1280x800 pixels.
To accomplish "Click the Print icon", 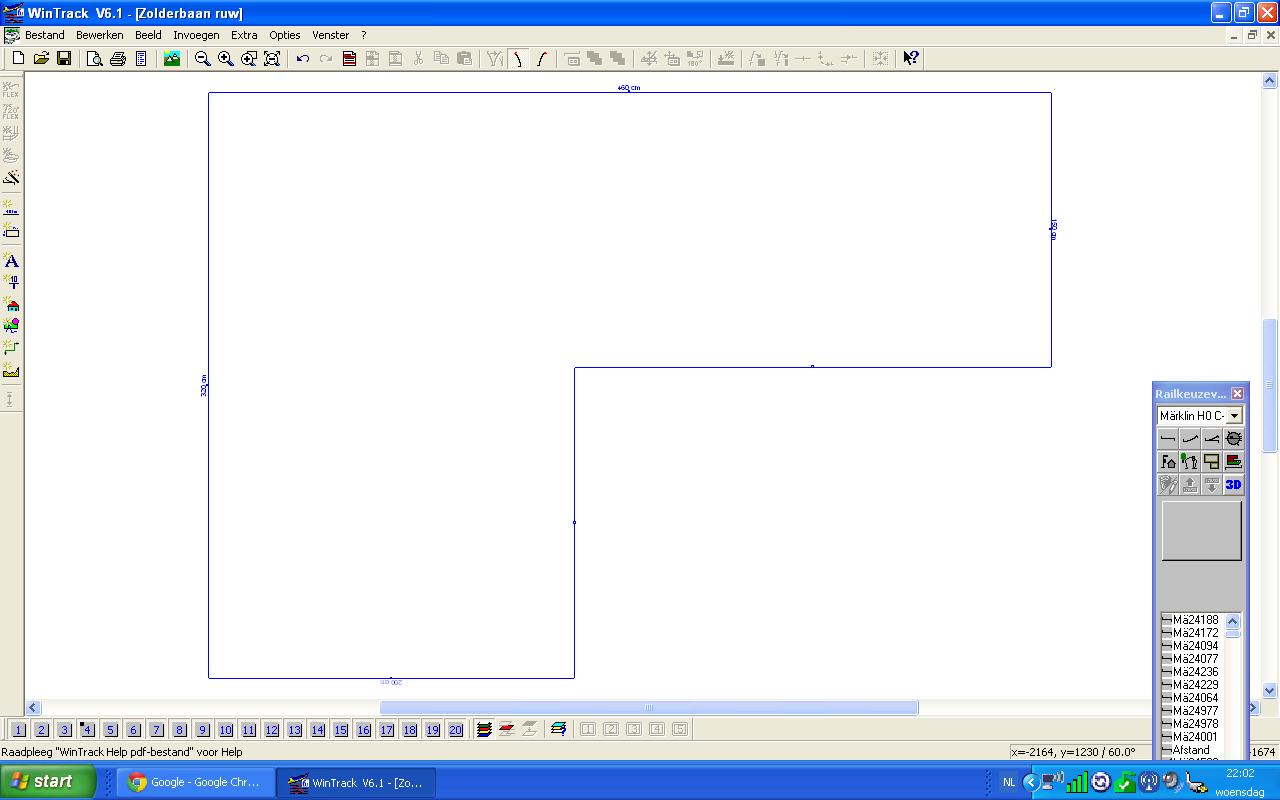I will [117, 59].
